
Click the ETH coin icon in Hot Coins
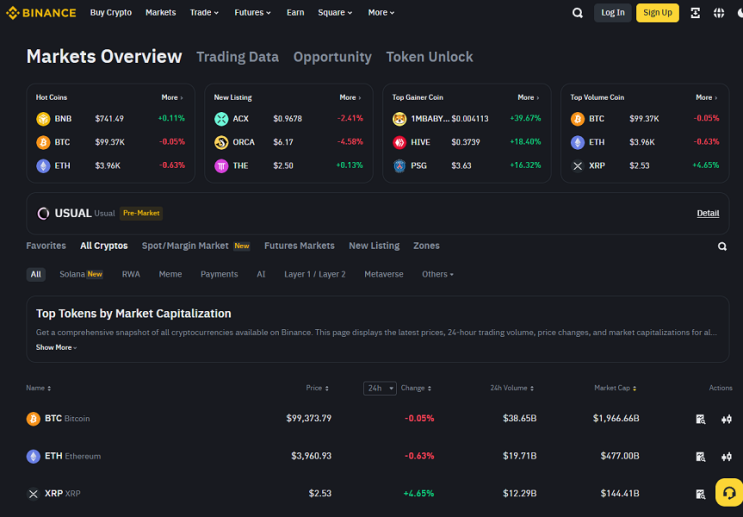tap(43, 166)
